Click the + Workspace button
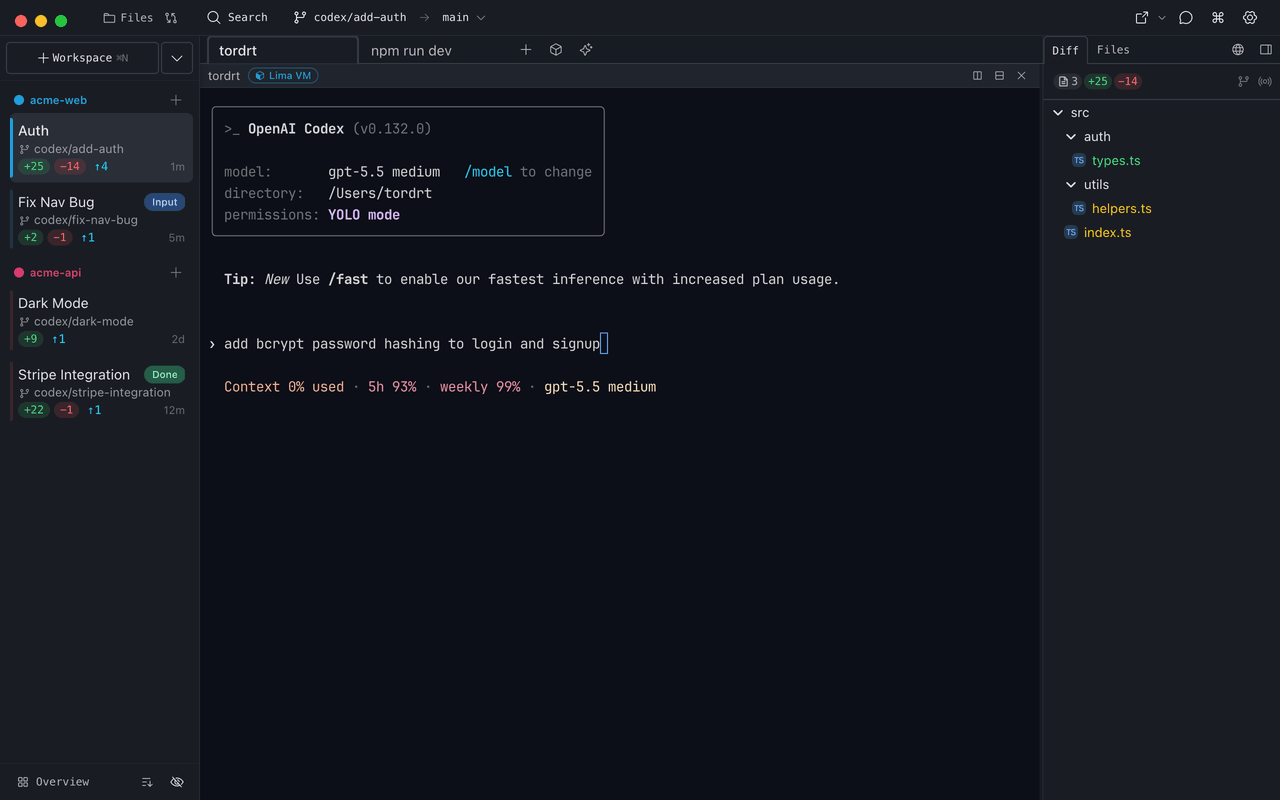 pyautogui.click(x=82, y=58)
